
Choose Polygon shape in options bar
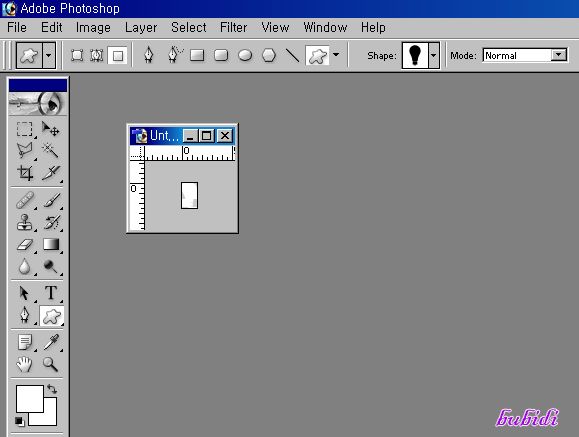(269, 55)
